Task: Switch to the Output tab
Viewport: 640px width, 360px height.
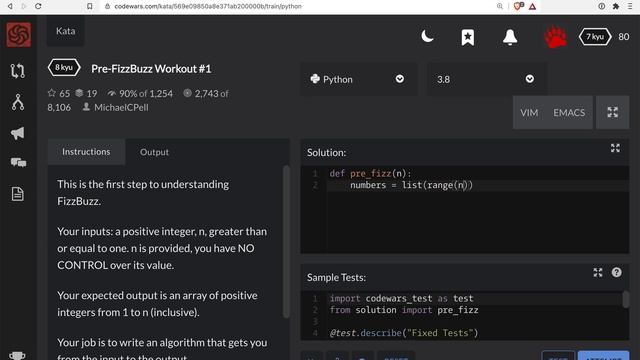Action: click(x=154, y=152)
